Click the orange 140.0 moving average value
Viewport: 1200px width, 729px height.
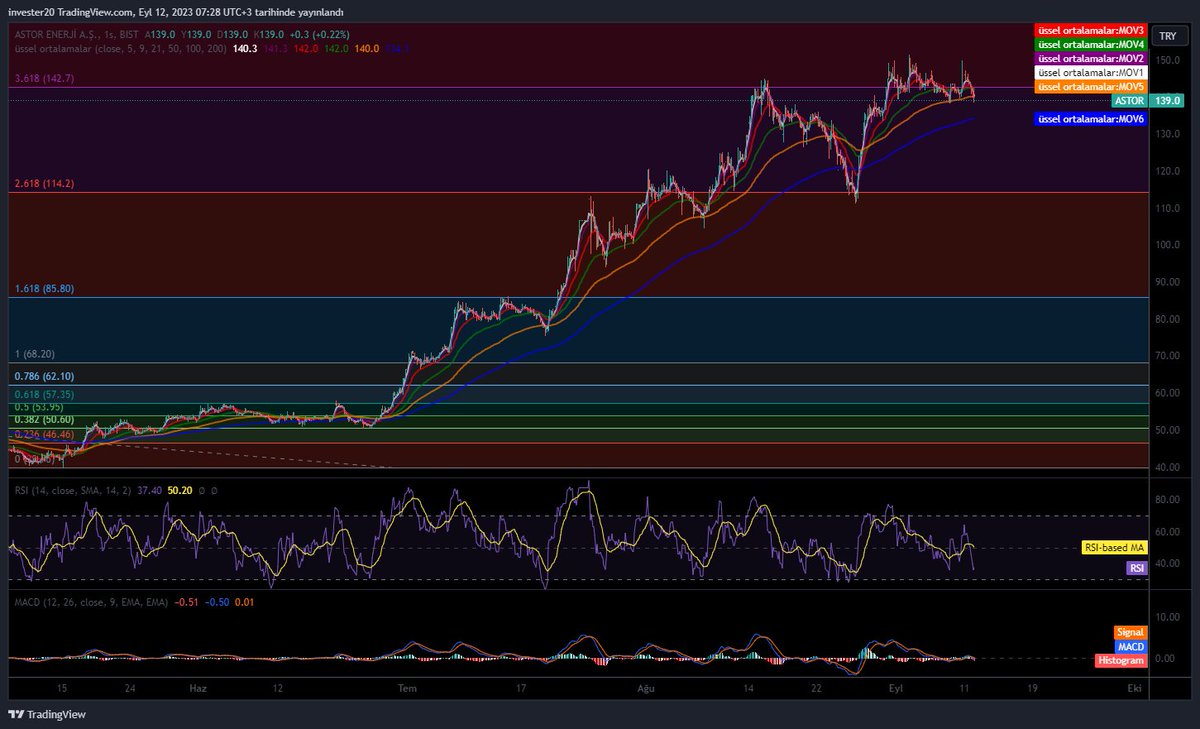[x=366, y=47]
